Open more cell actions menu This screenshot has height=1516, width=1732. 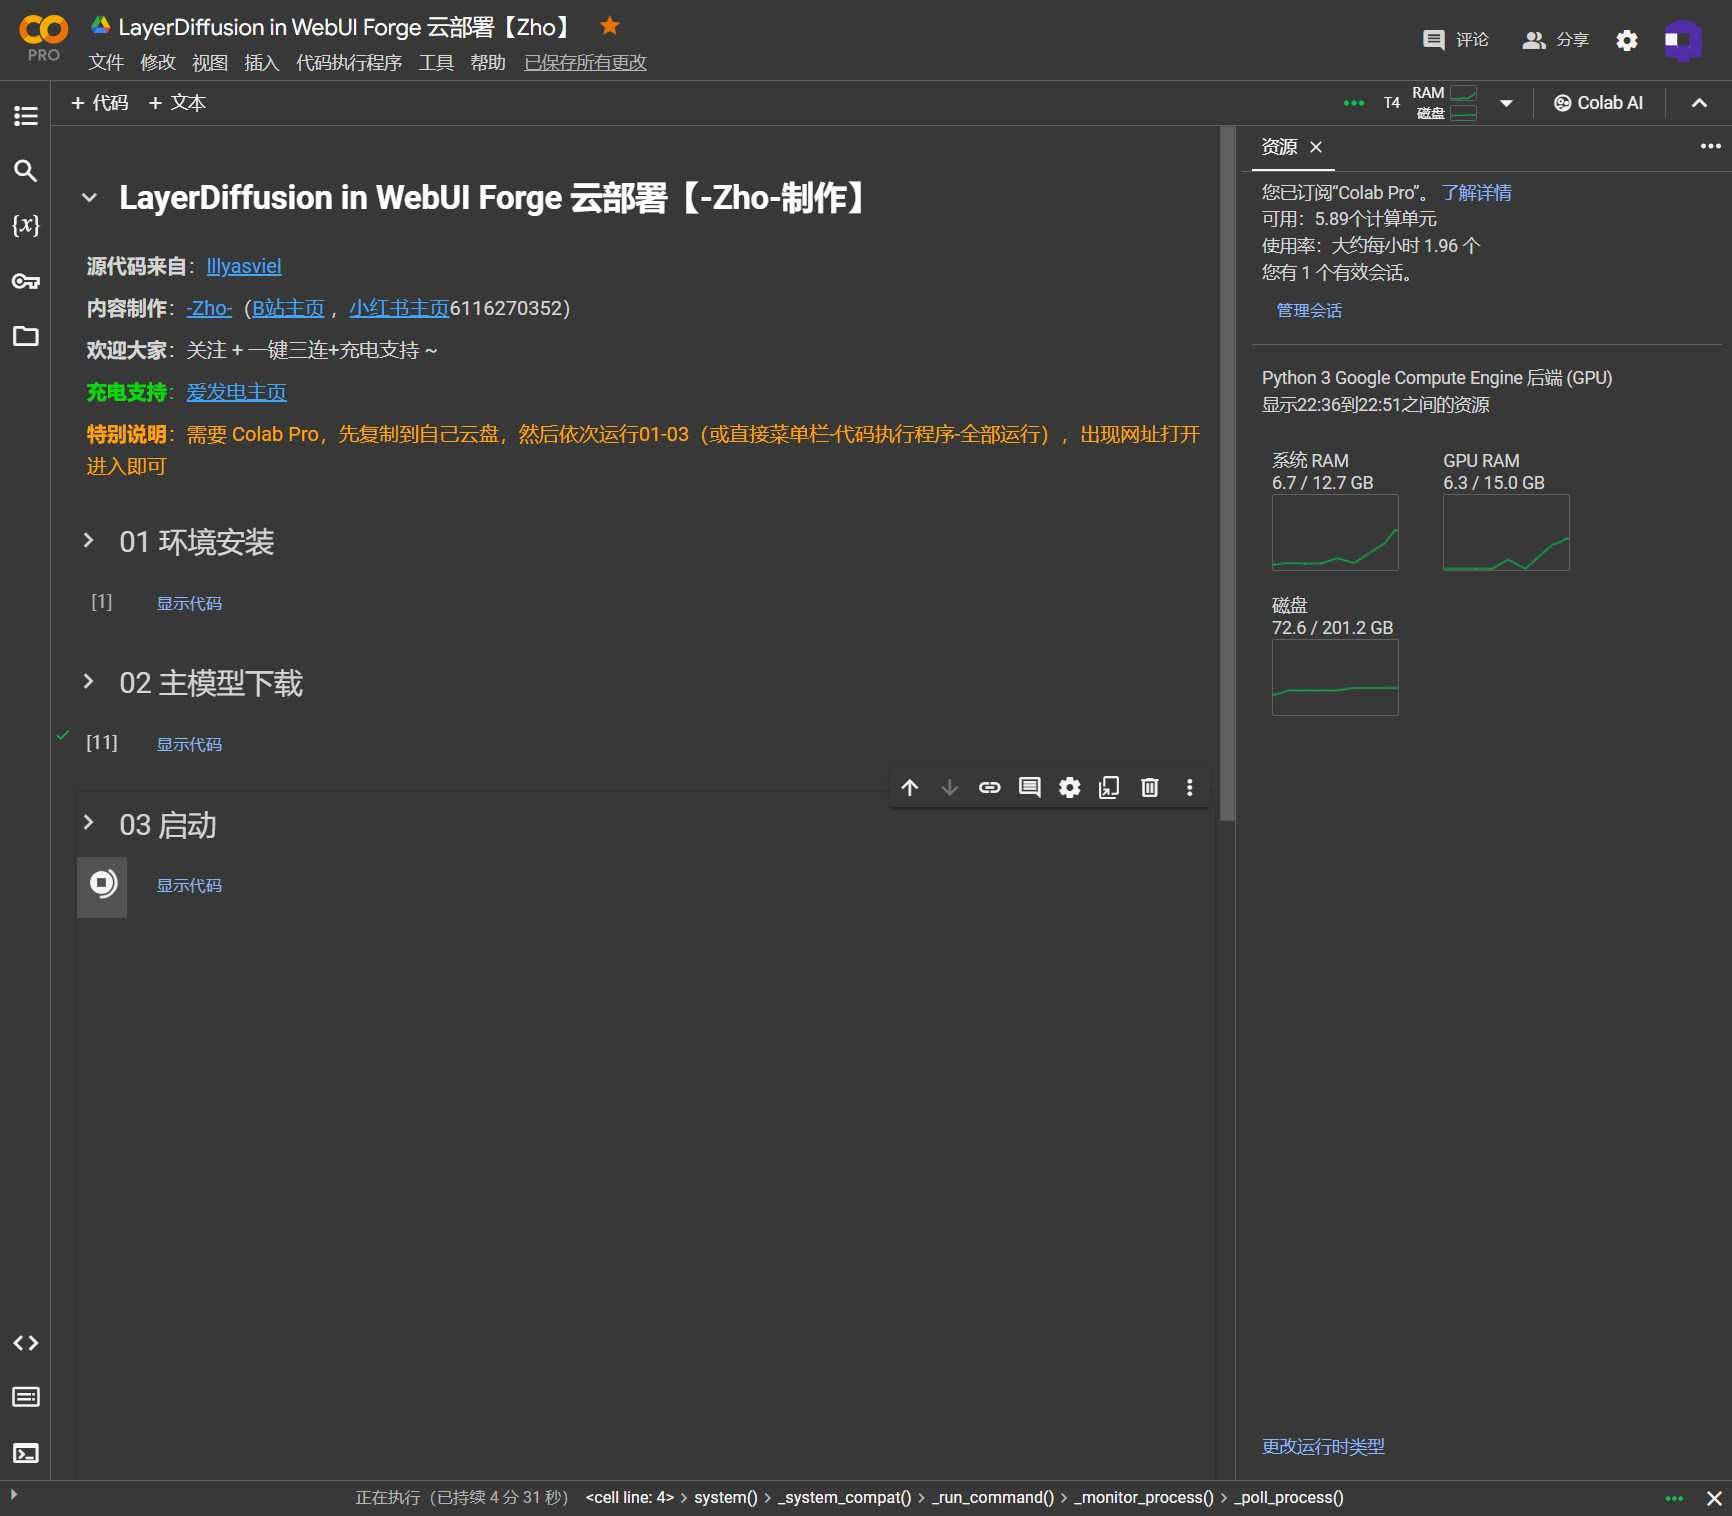1190,788
